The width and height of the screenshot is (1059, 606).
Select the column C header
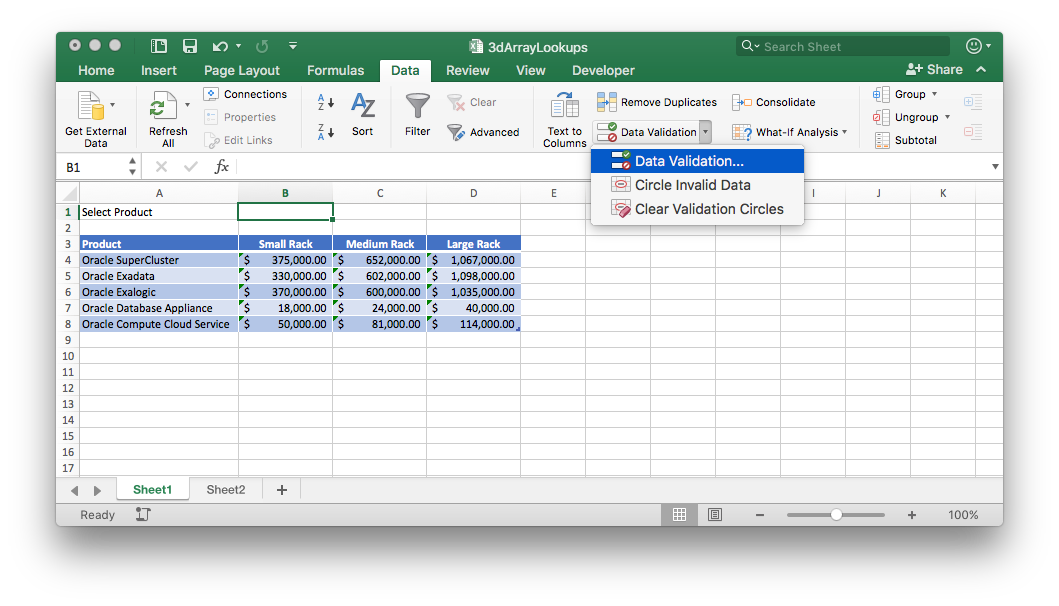380,193
